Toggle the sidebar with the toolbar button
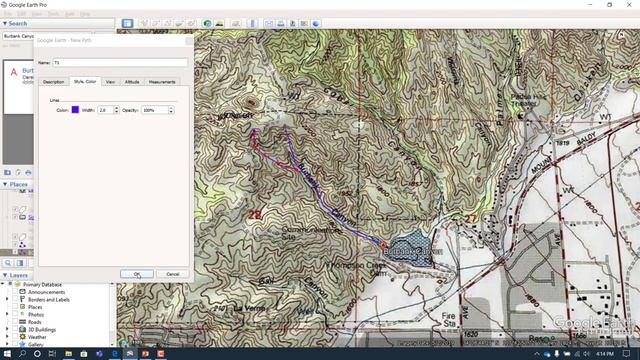This screenshot has width=640, height=360. tap(127, 23)
